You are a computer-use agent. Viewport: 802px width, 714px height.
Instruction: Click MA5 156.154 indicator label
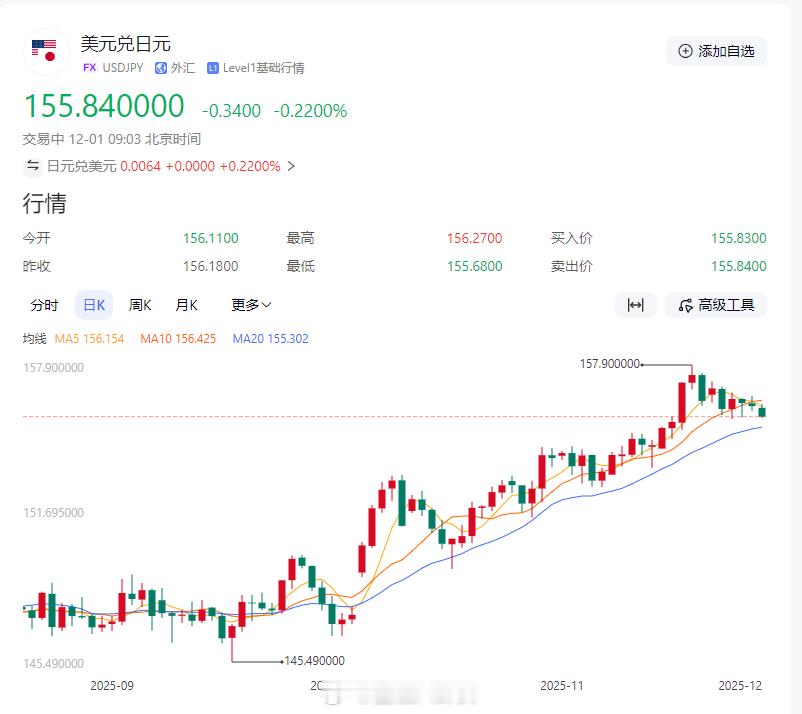(89, 339)
